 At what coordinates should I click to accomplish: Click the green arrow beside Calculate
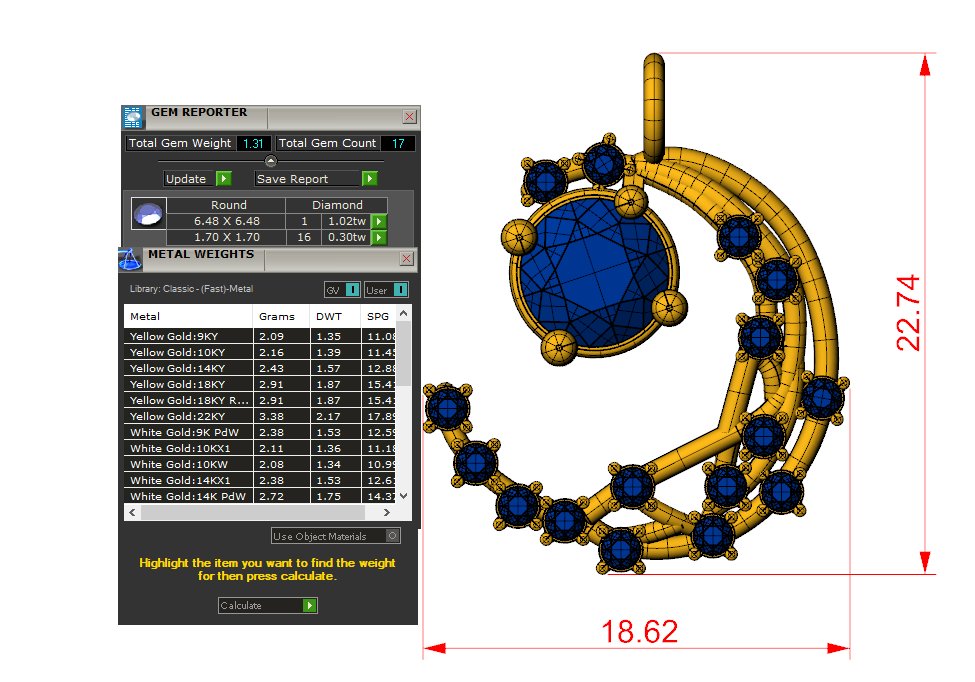pos(310,606)
